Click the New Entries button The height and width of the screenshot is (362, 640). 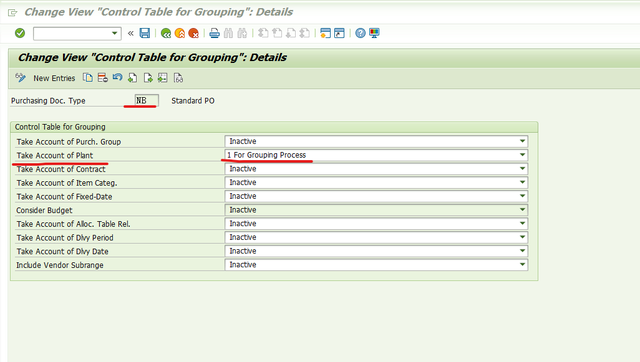[54, 78]
